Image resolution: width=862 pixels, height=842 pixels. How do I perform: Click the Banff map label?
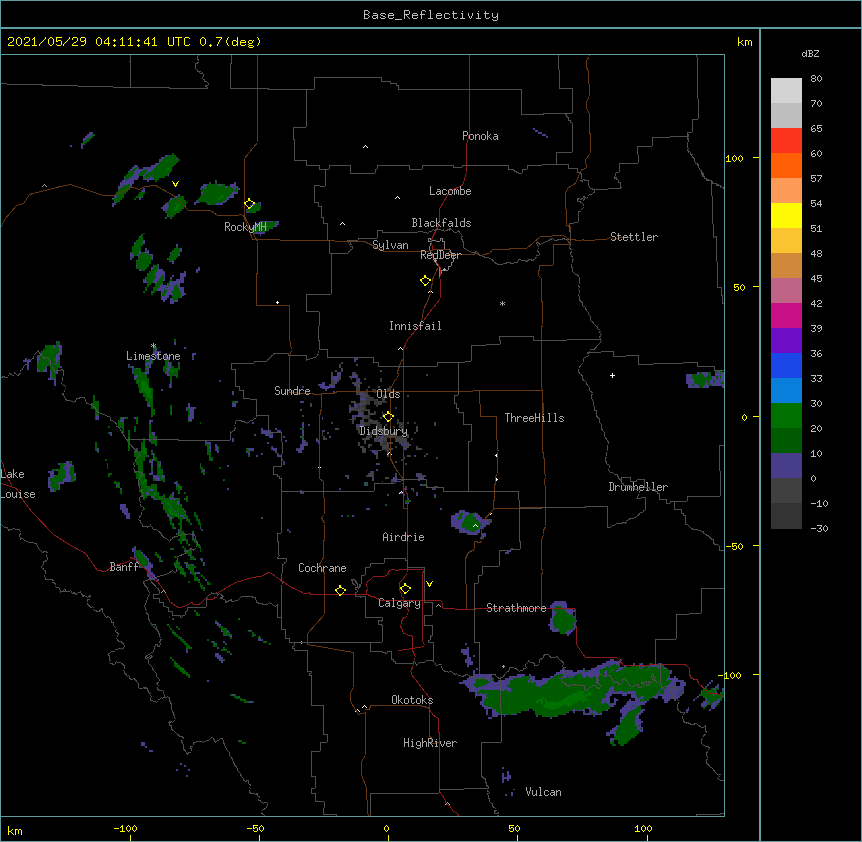click(x=124, y=567)
